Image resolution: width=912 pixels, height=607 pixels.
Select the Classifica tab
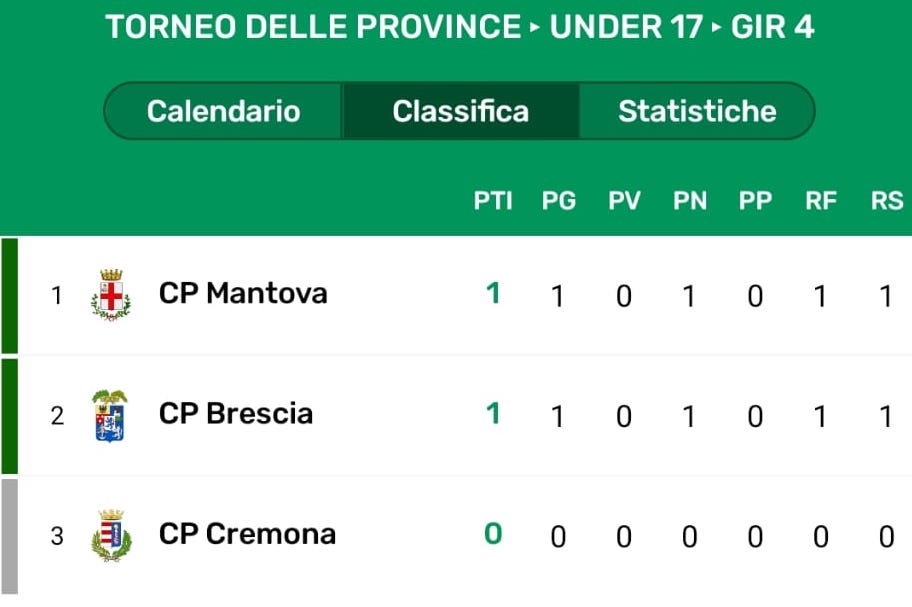pyautogui.click(x=460, y=111)
